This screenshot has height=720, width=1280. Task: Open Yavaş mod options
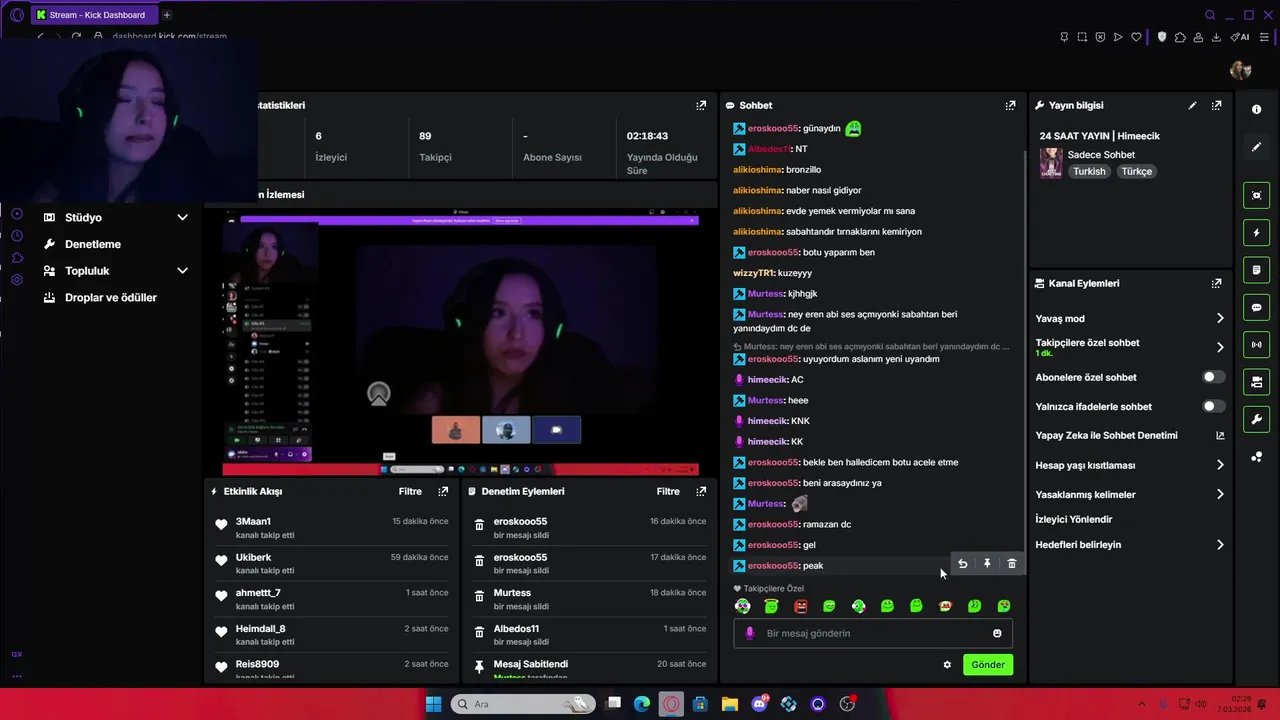[x=1129, y=318]
